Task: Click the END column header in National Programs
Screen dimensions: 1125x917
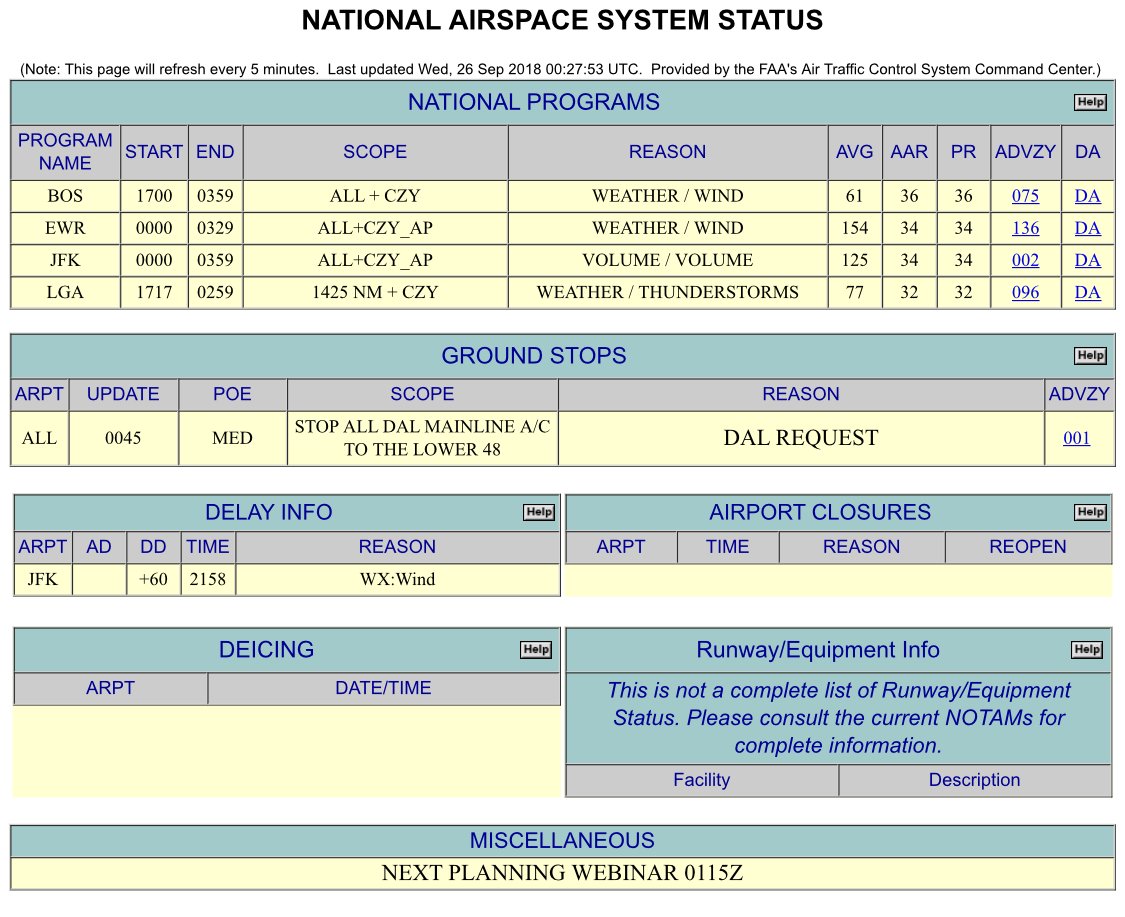Action: point(215,151)
